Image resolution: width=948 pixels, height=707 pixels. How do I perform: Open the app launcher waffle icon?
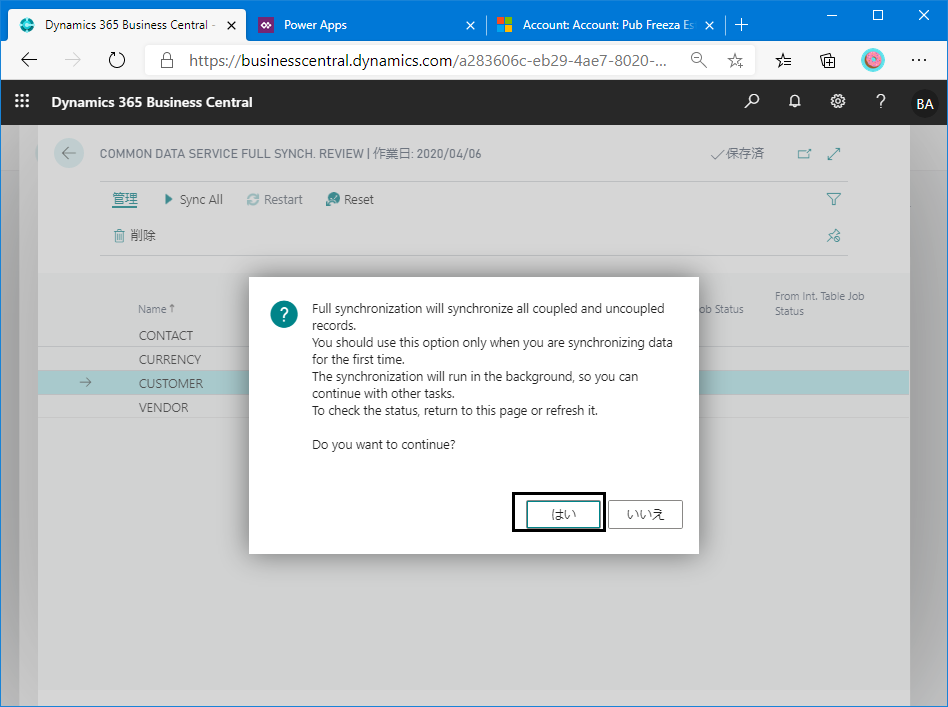pyautogui.click(x=22, y=101)
